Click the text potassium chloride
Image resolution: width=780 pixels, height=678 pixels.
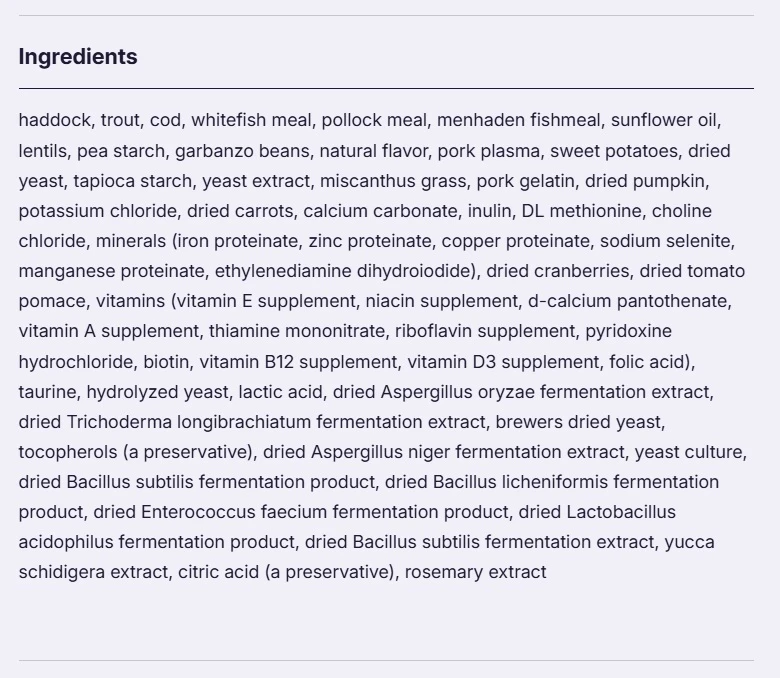(x=98, y=211)
